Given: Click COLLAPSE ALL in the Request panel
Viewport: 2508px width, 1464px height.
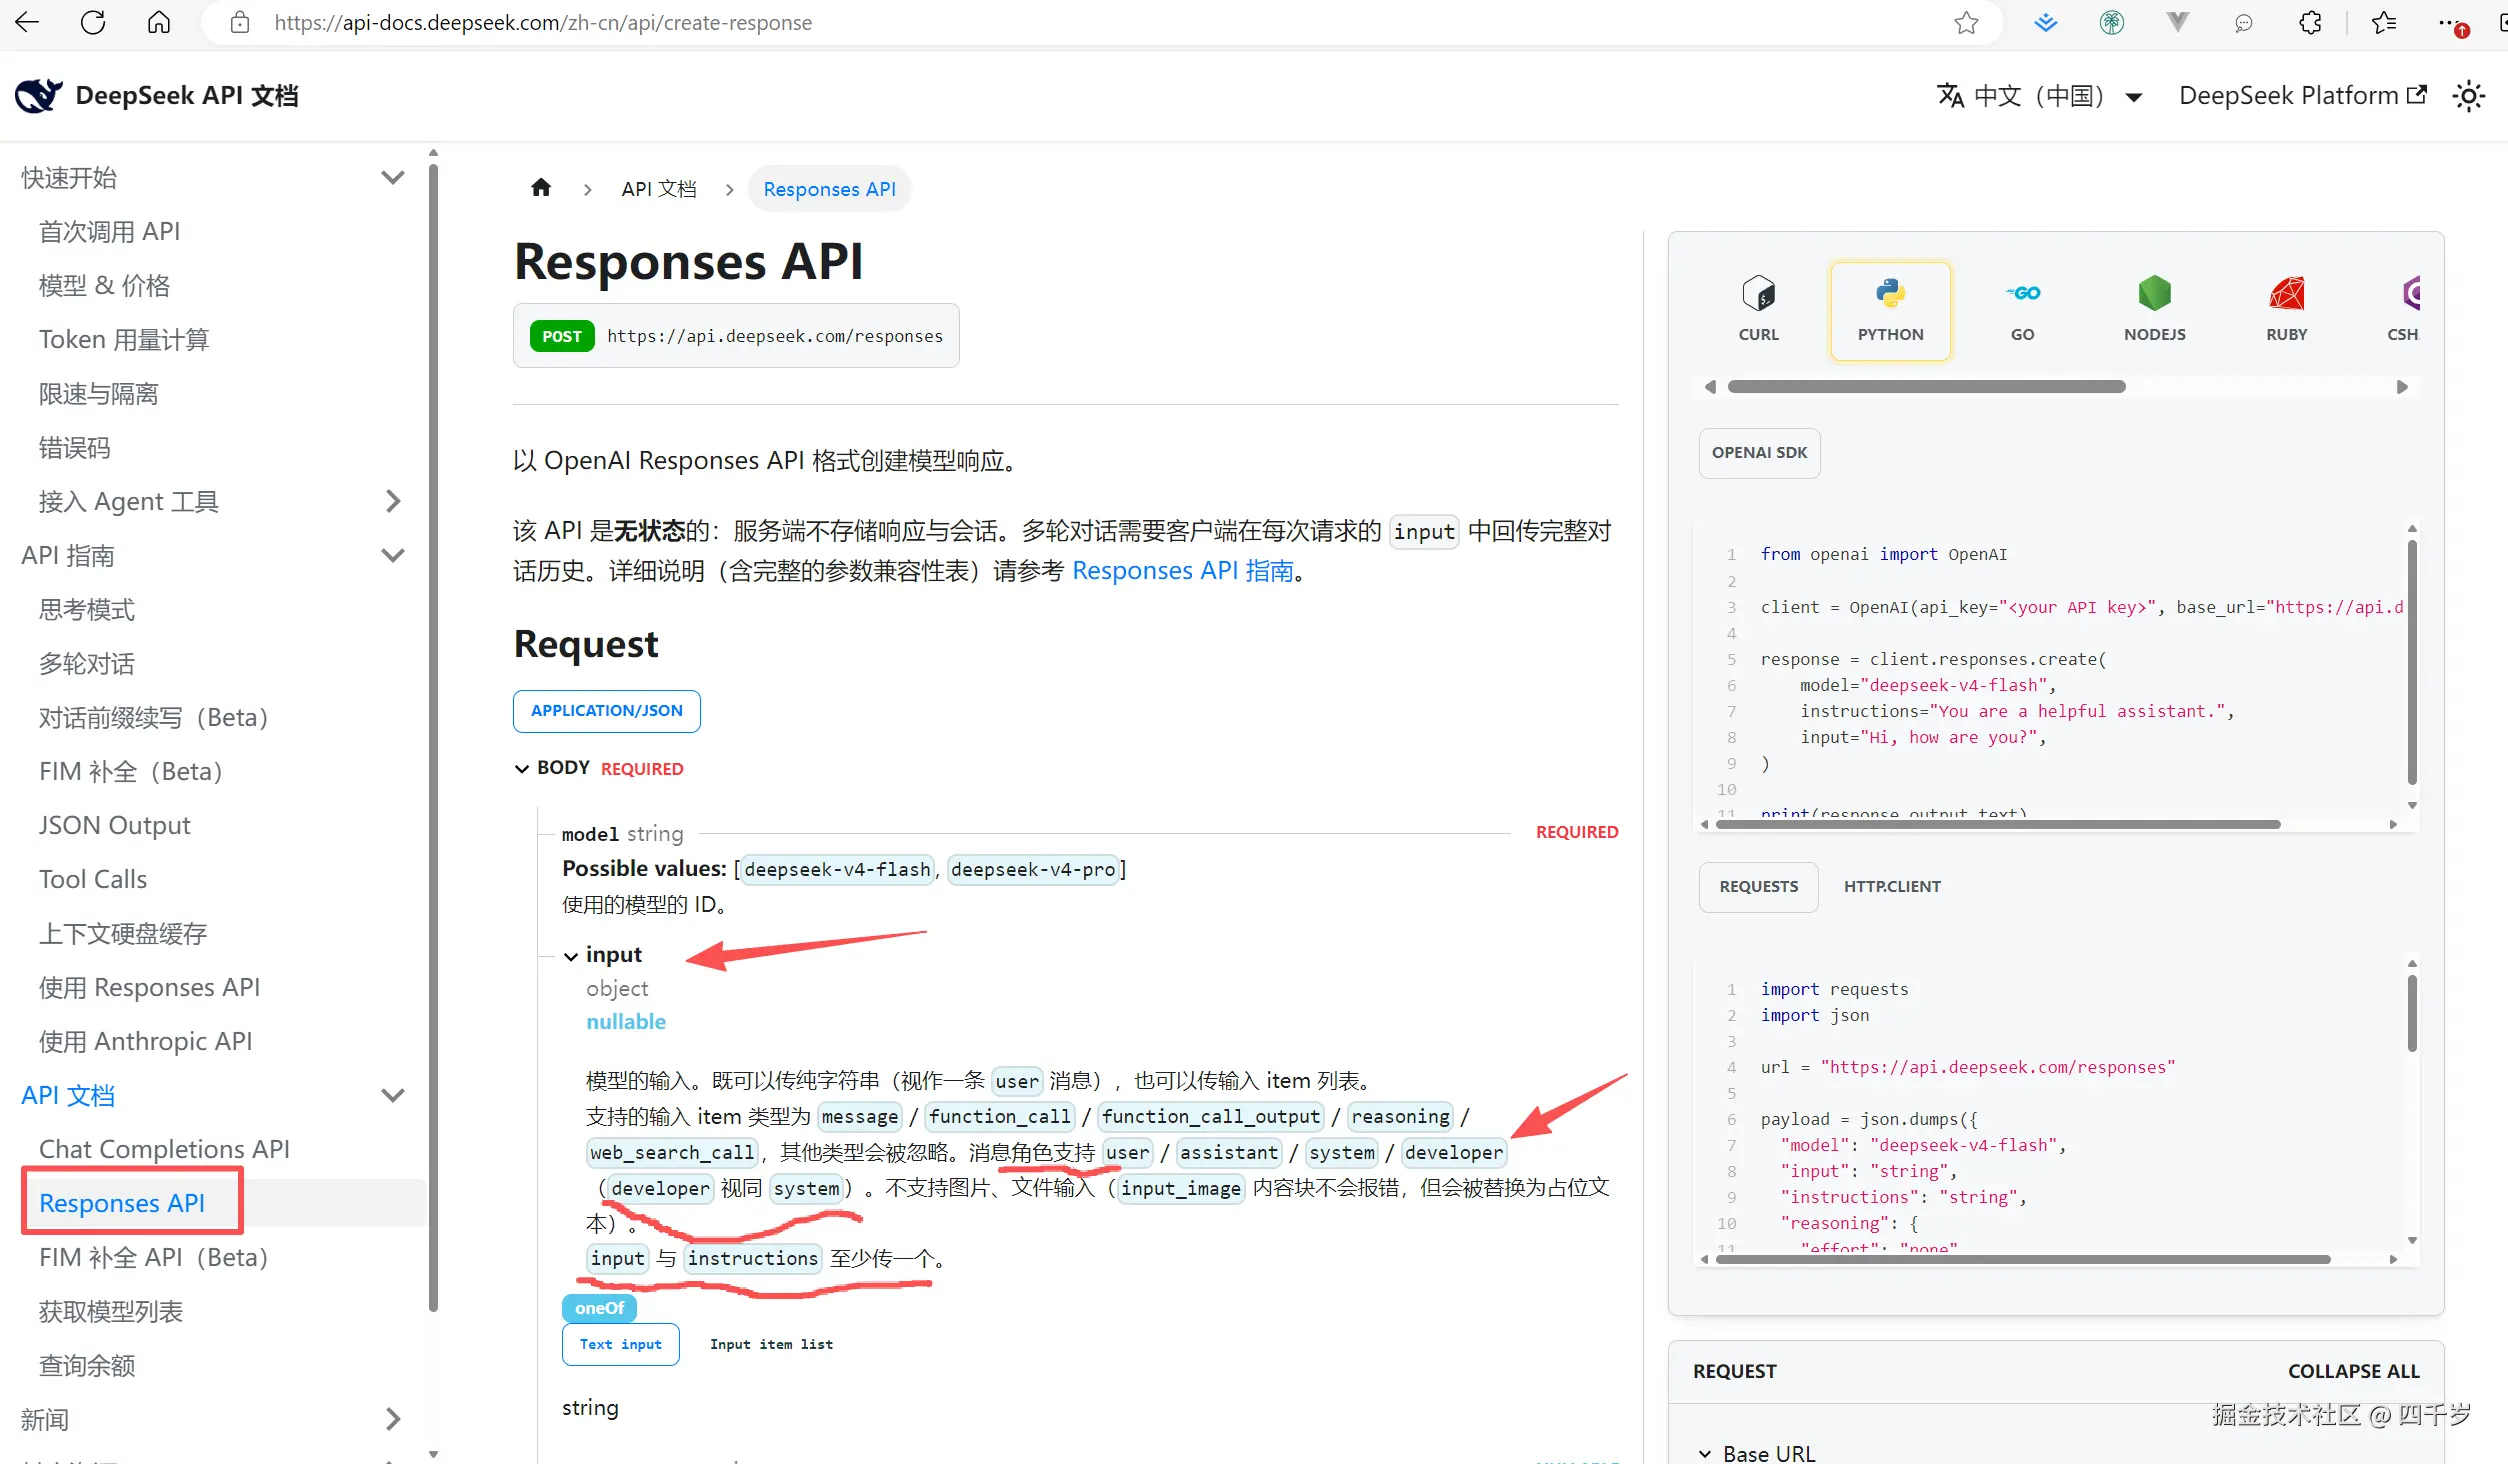Looking at the screenshot, I should point(2353,1371).
